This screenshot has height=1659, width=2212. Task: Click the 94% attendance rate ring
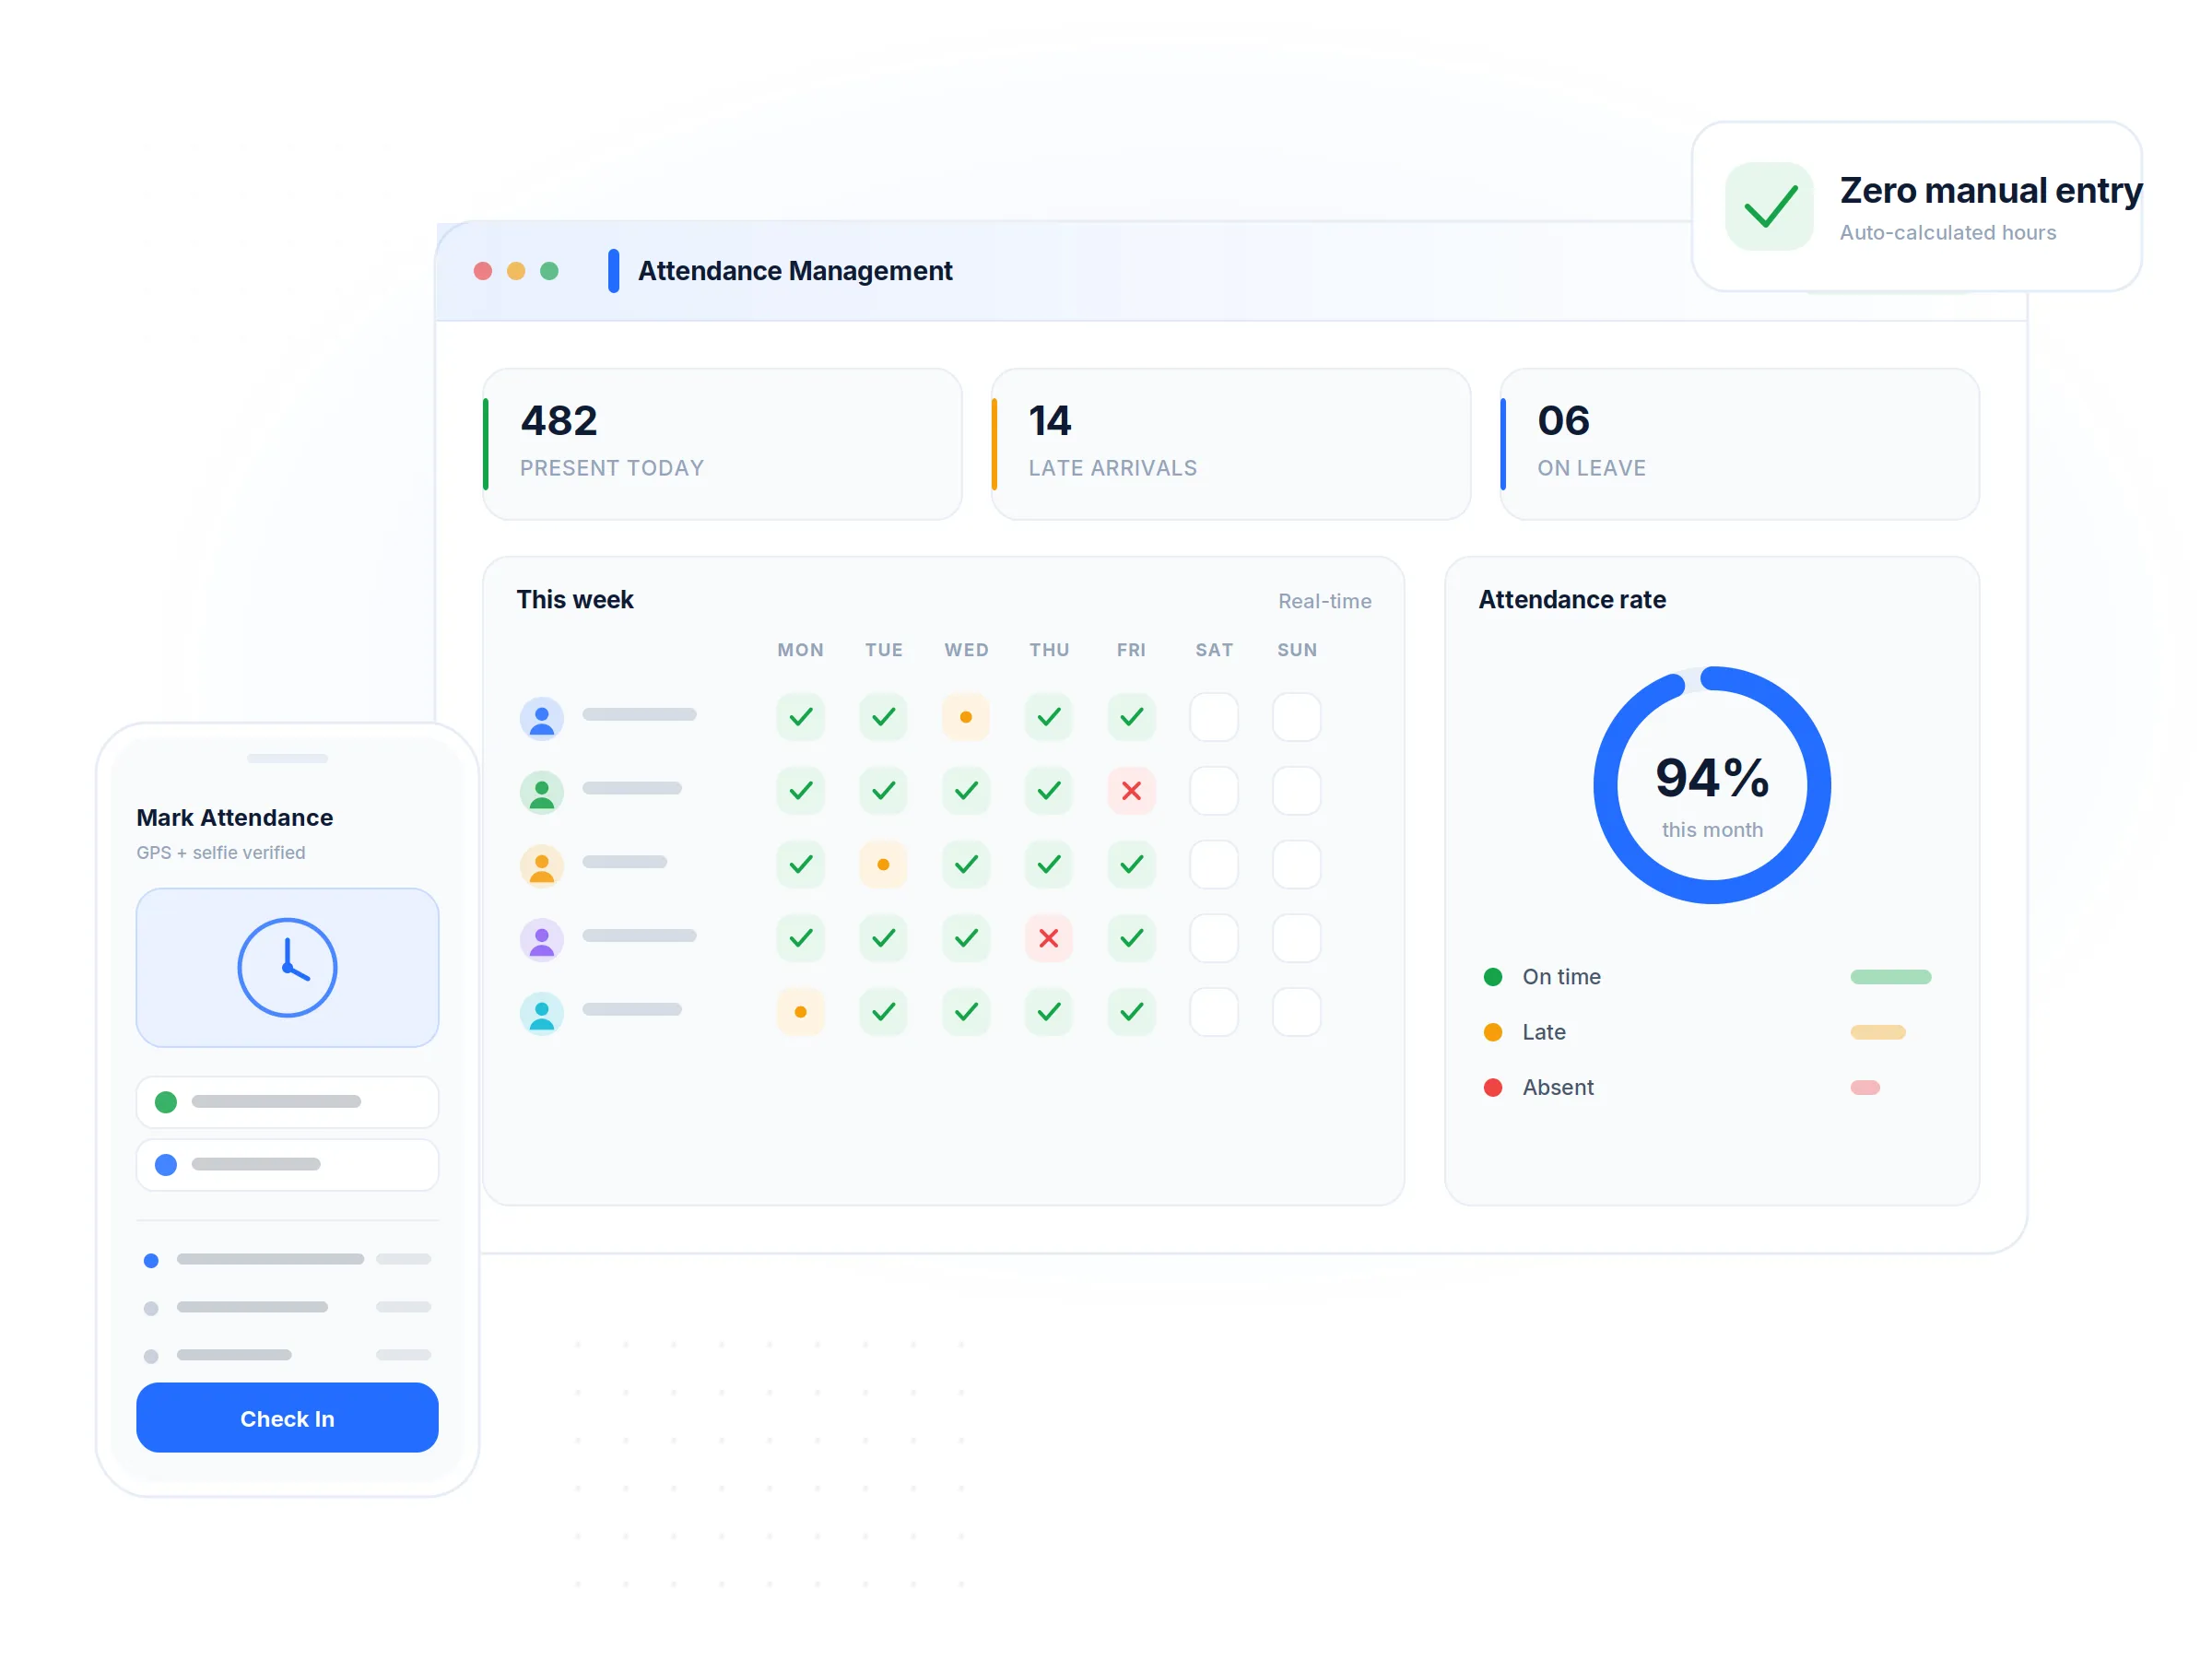[x=1712, y=785]
